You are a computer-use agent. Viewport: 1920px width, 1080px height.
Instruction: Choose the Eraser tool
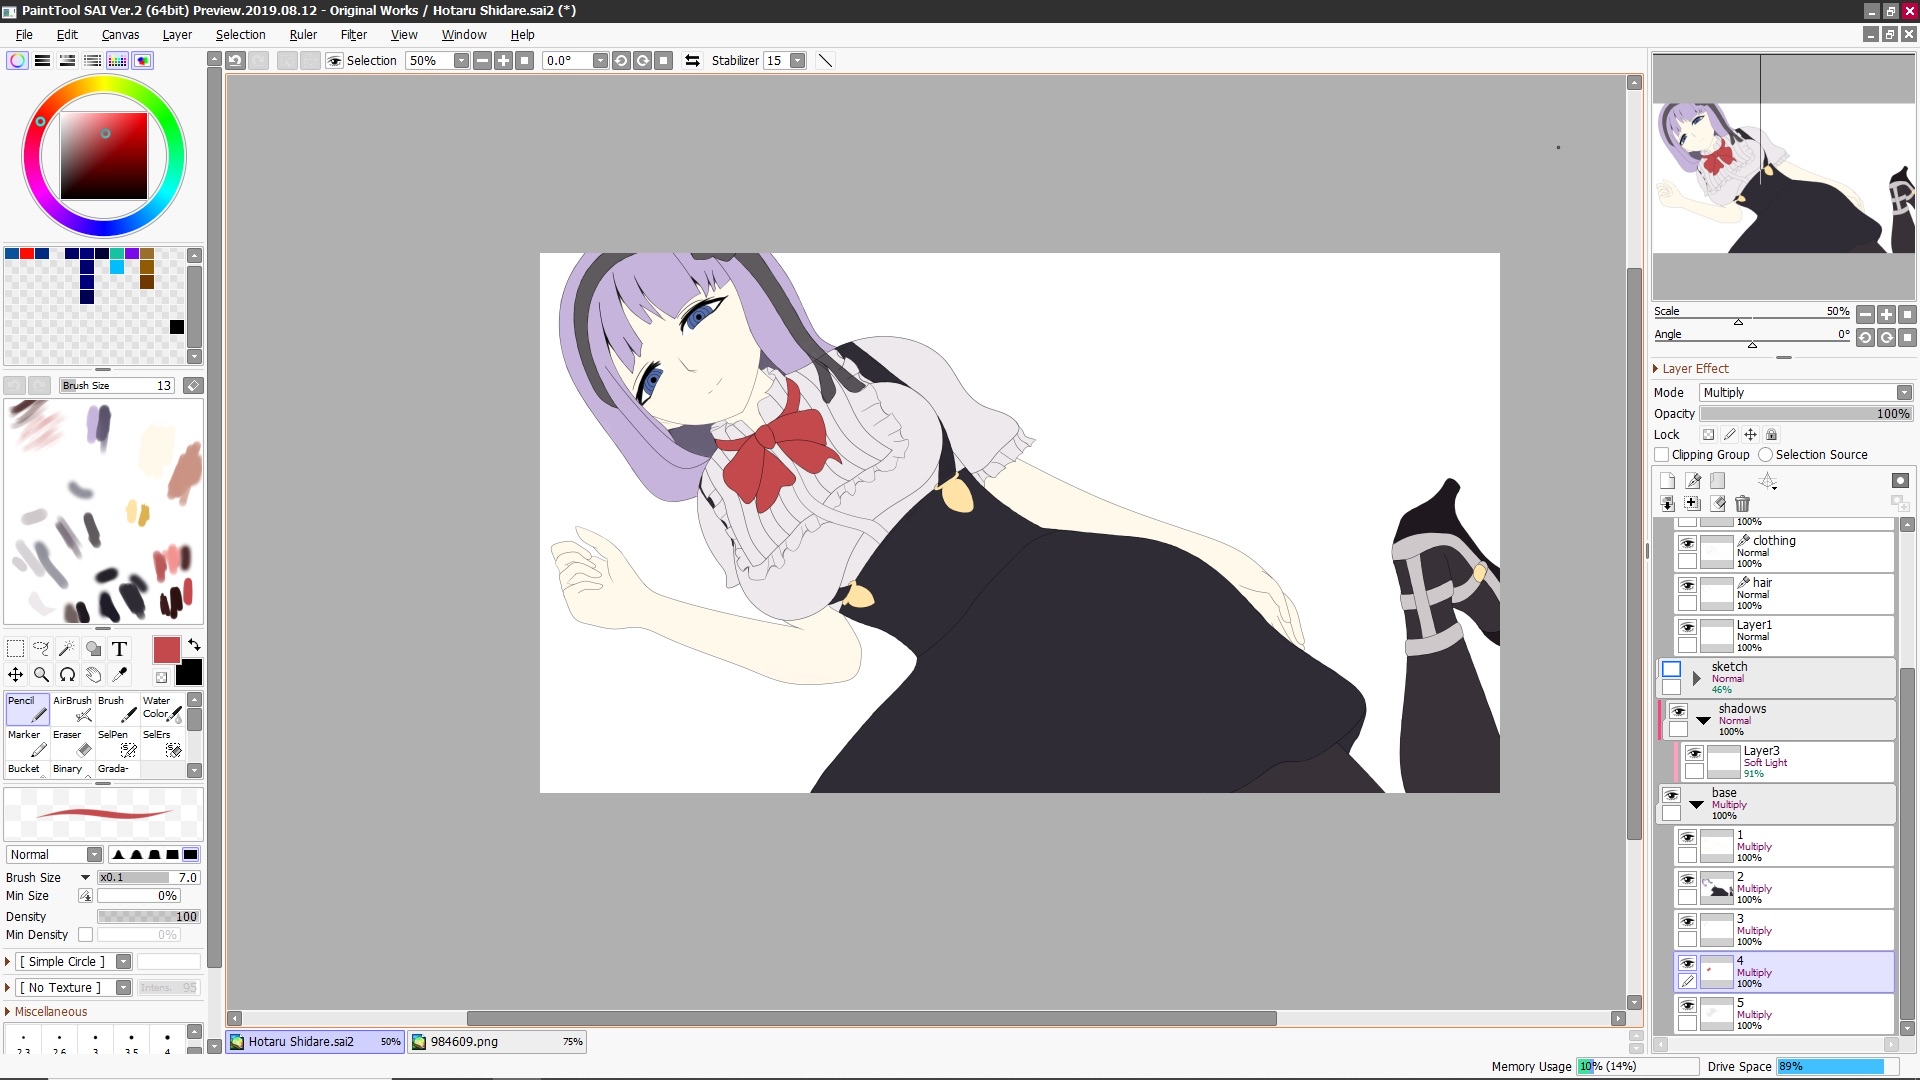coord(72,743)
